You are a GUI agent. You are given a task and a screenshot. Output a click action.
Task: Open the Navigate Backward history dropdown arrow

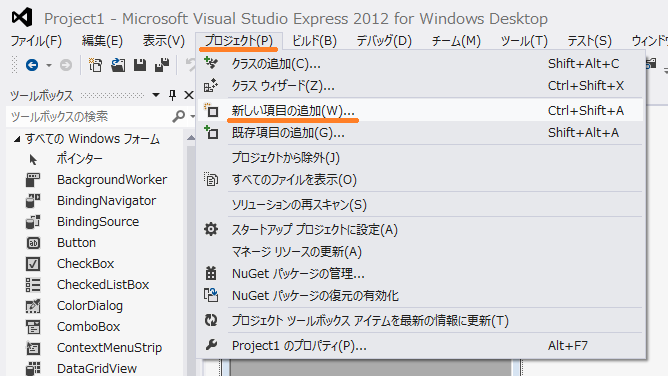click(x=49, y=66)
